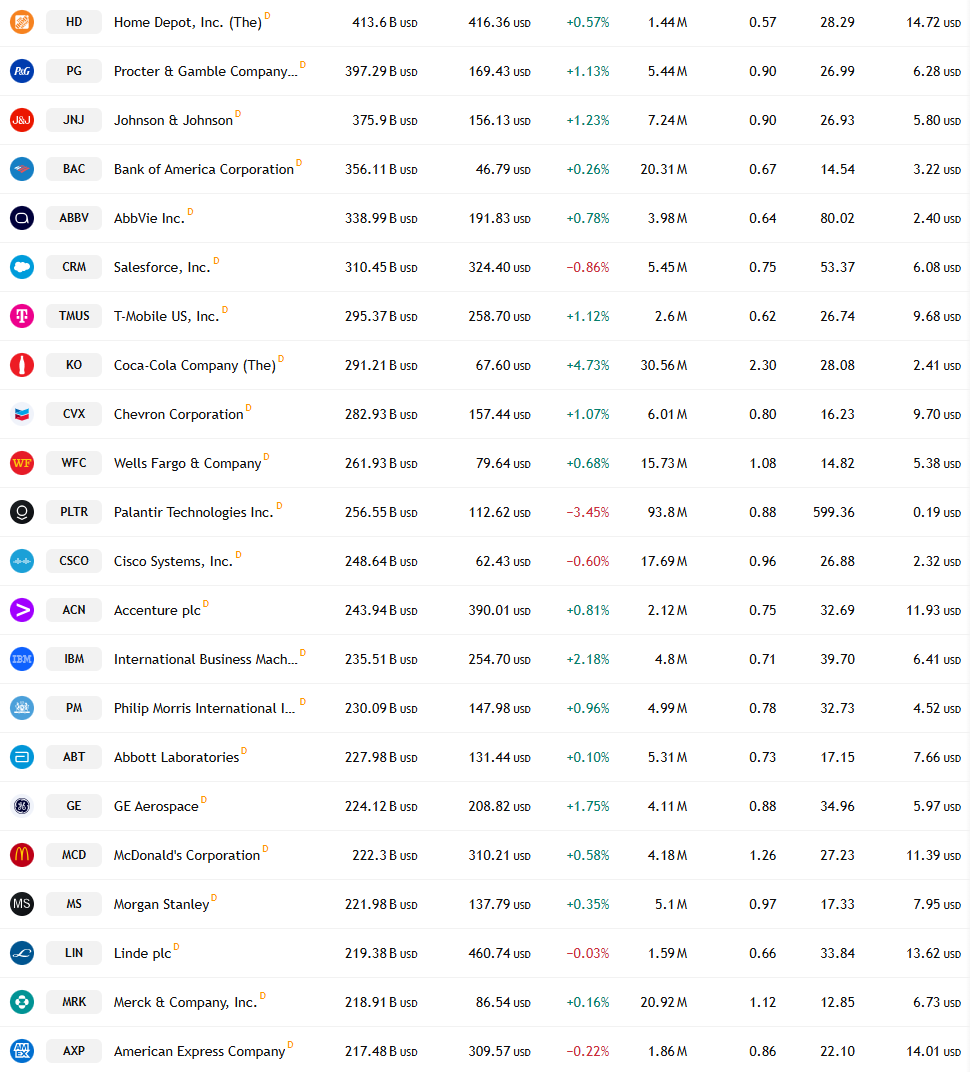Open Morgan Stanley company link
The width and height of the screenshot is (970, 1072).
(x=161, y=904)
